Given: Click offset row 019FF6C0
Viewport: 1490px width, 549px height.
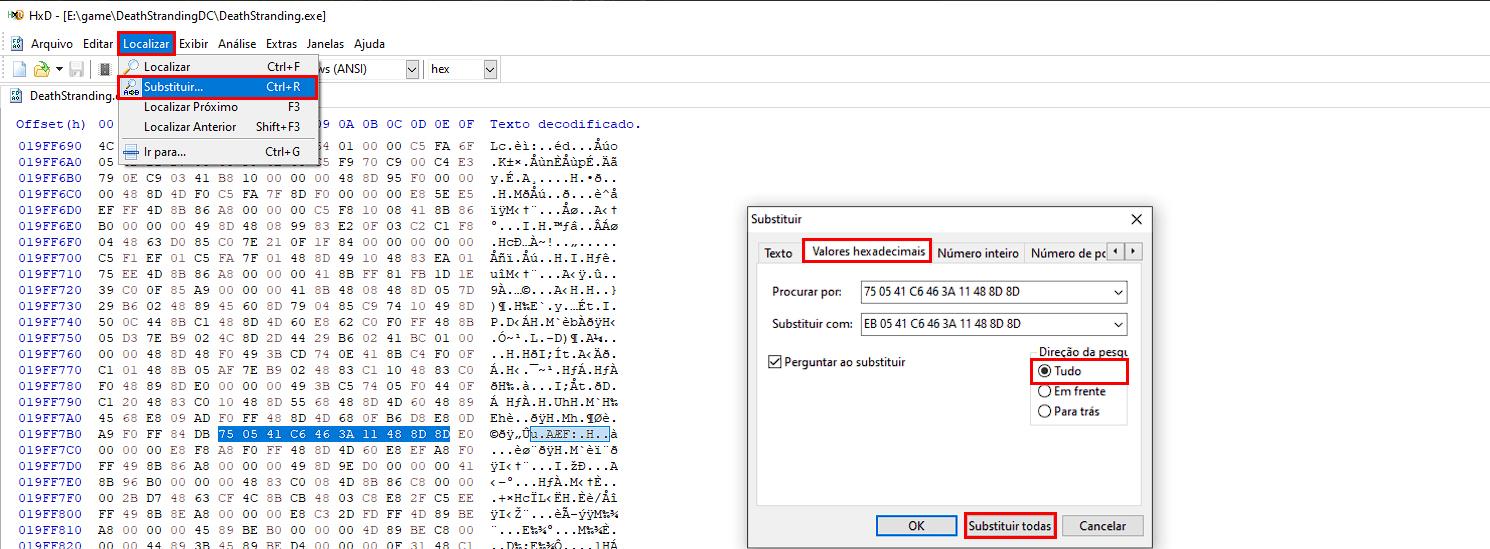Looking at the screenshot, I should coord(53,193).
